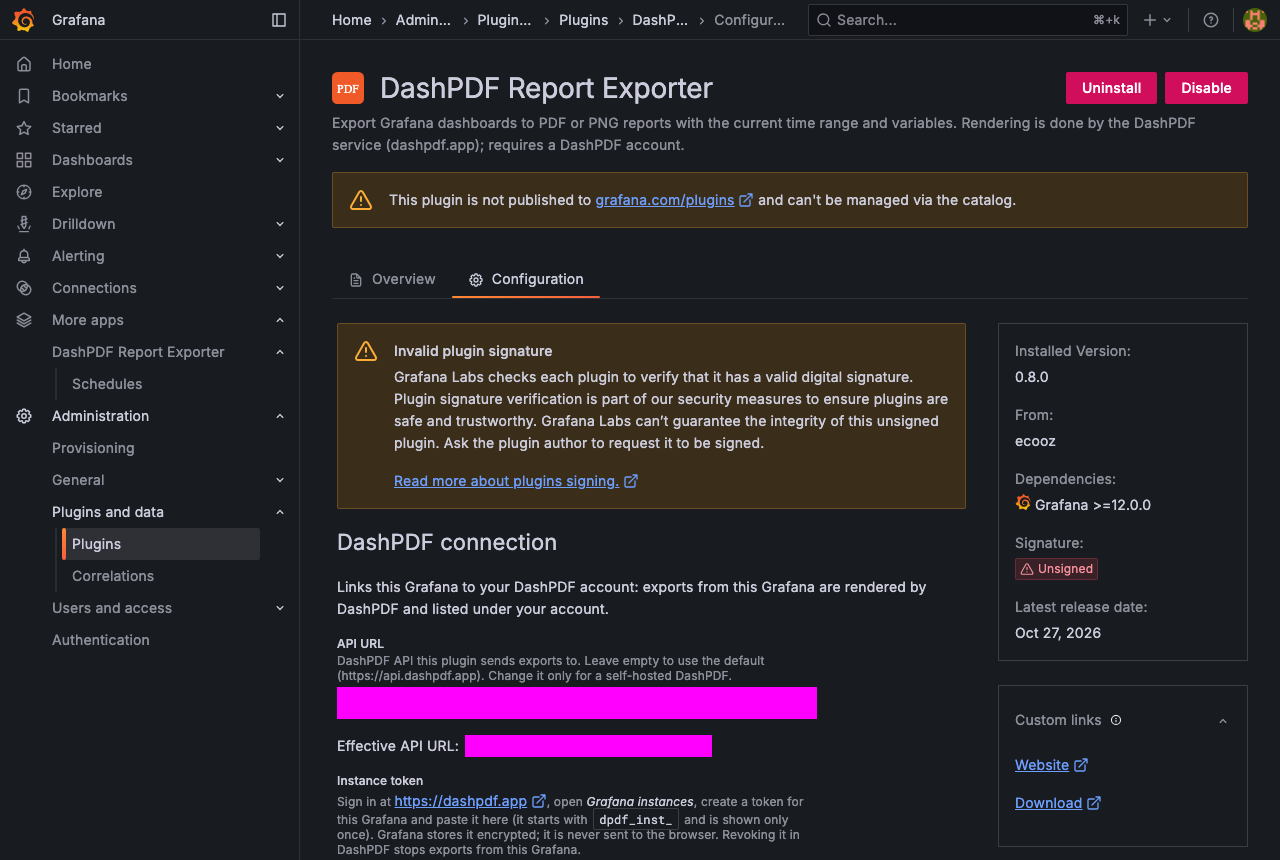
Task: Expand the Alerting section chevron
Action: click(x=280, y=256)
